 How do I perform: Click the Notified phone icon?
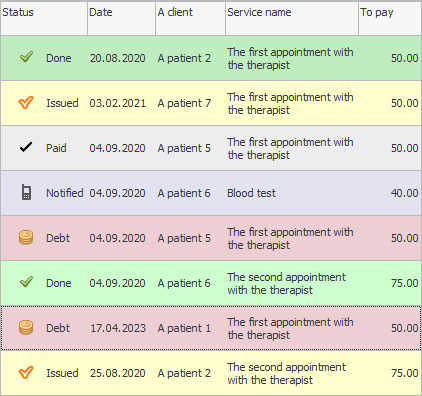click(x=26, y=192)
